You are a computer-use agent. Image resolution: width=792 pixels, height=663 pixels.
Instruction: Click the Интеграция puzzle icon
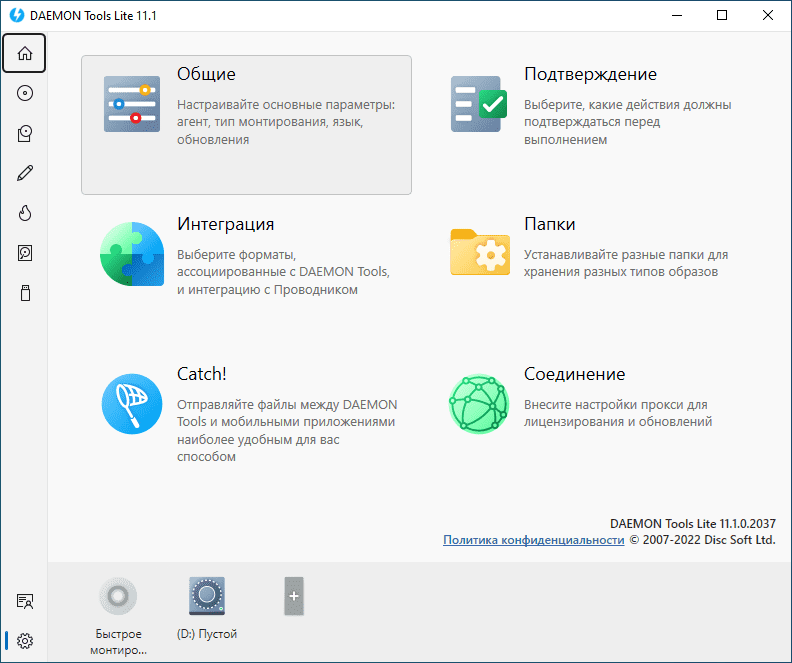(132, 254)
